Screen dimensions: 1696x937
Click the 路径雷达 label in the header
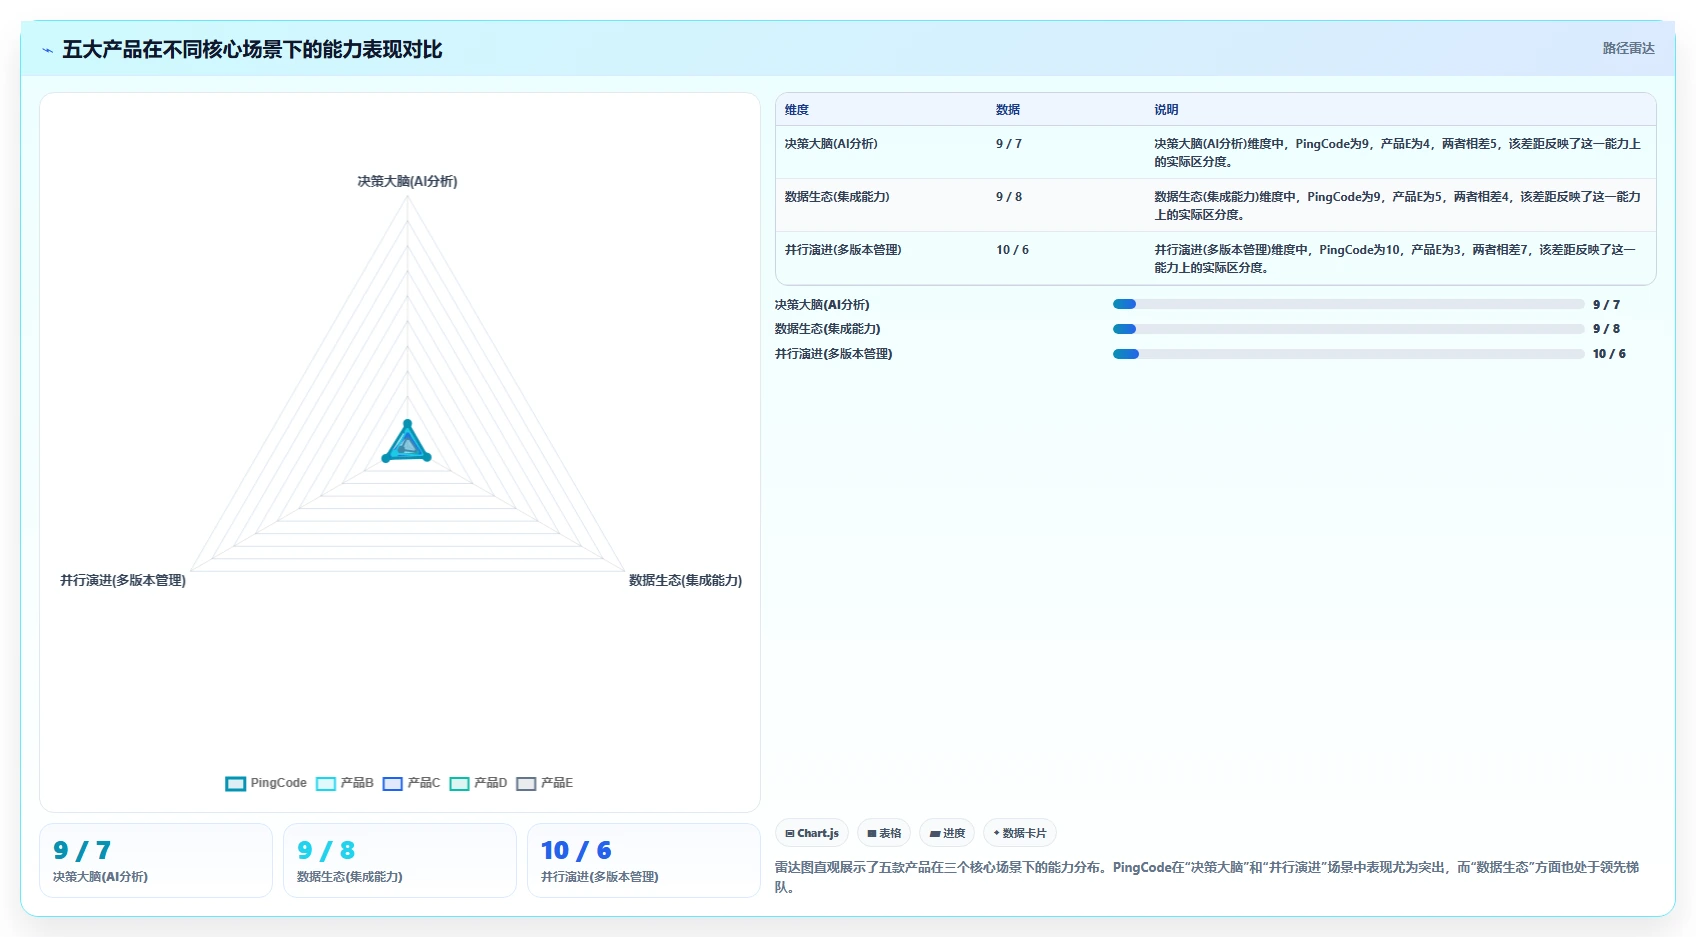click(x=1628, y=48)
